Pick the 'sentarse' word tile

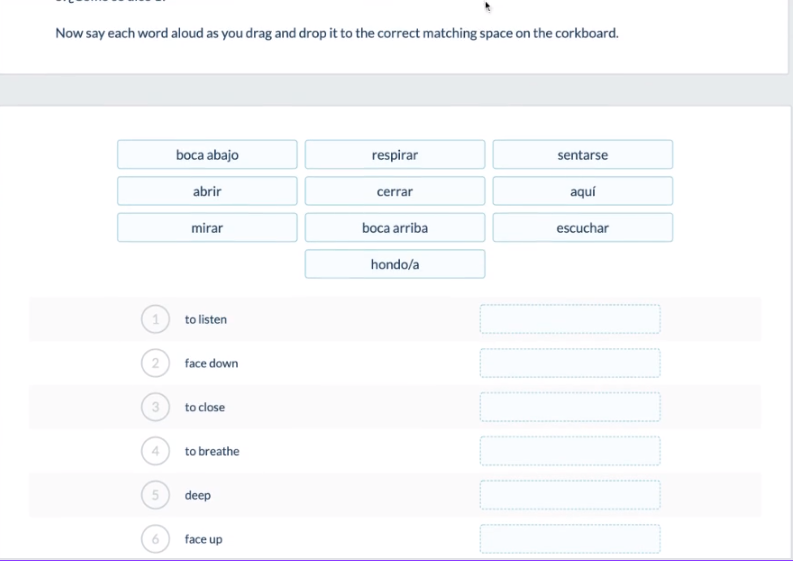tap(582, 155)
